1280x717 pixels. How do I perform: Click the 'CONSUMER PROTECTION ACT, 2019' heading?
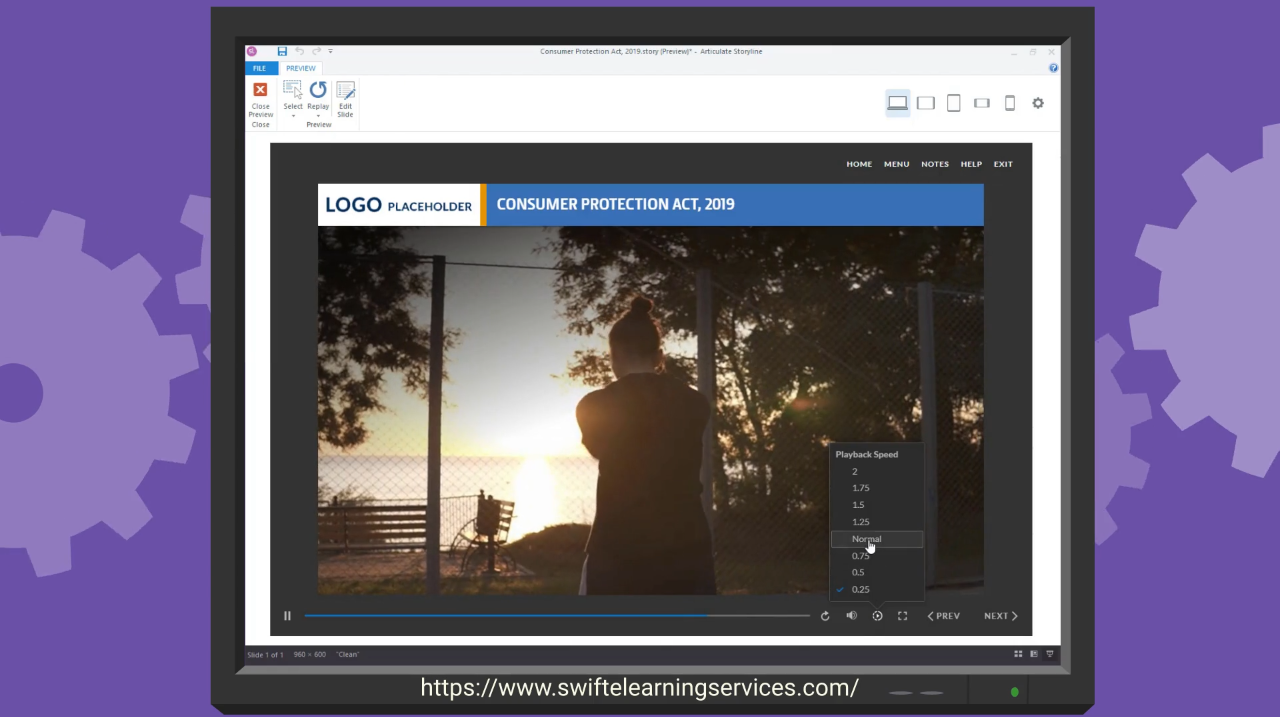coord(615,204)
